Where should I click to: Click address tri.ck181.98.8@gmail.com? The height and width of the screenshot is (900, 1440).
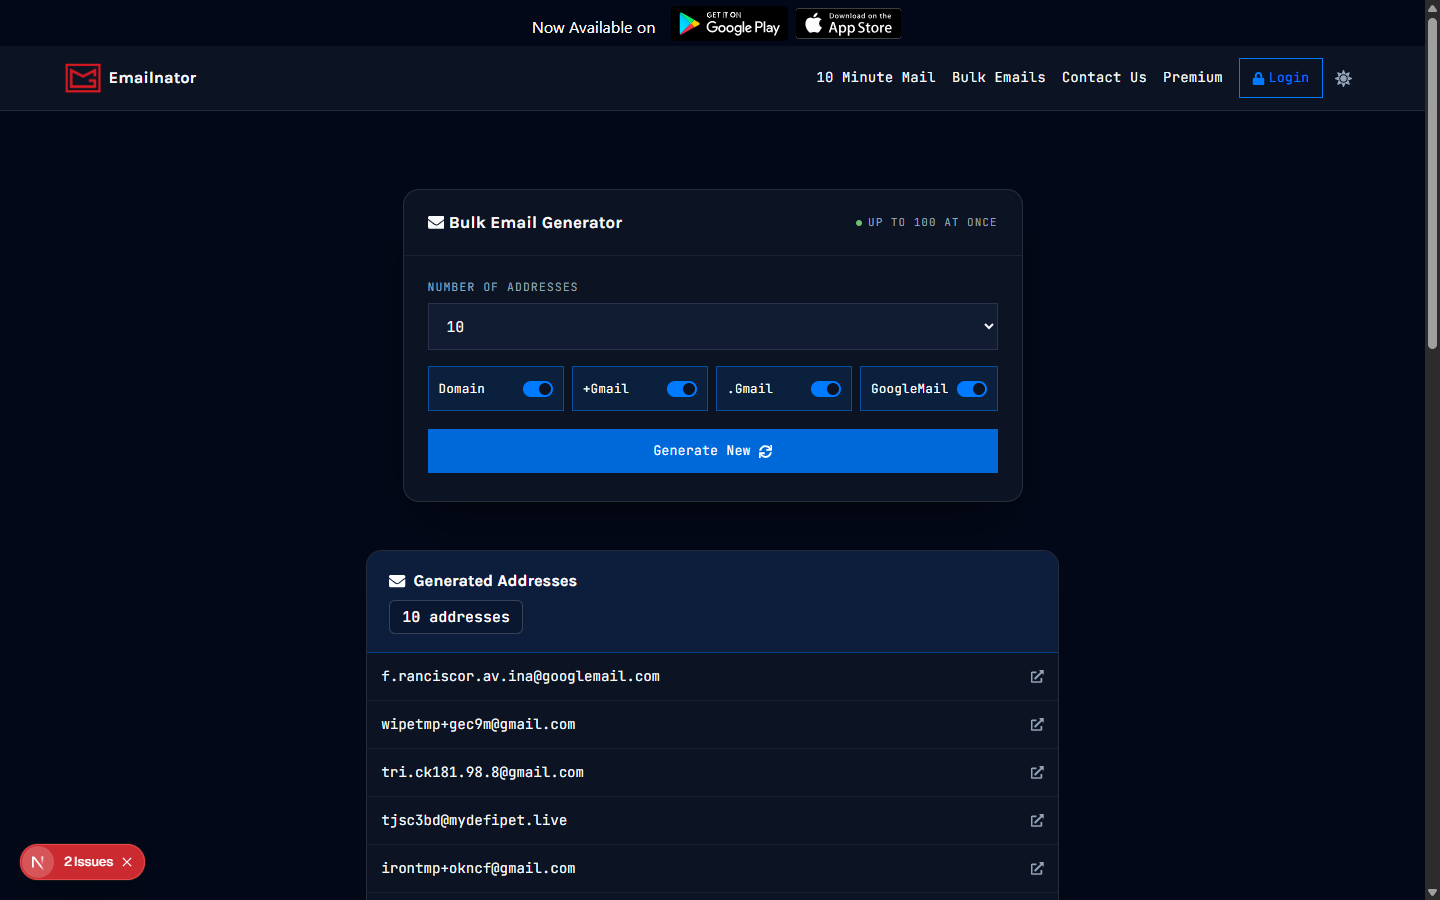tap(483, 773)
